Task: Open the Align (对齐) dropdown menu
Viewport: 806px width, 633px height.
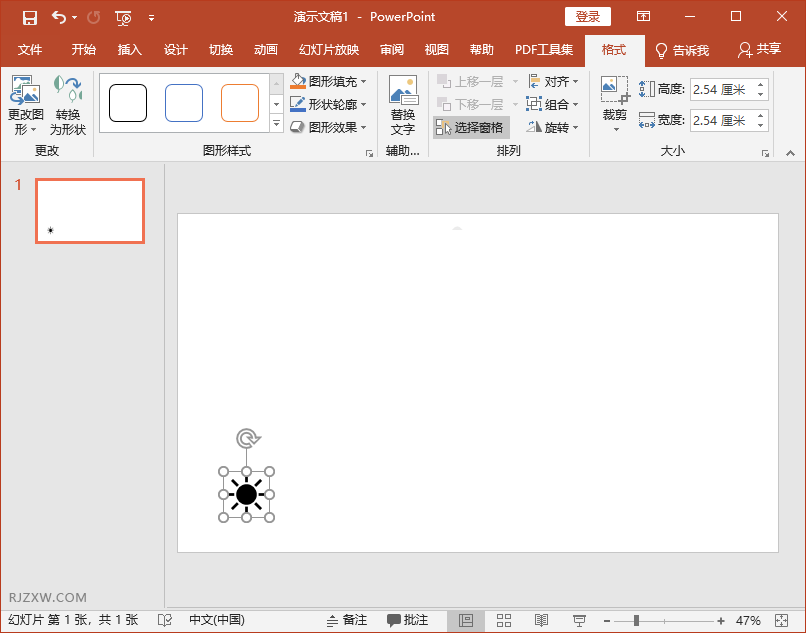Action: pos(553,82)
